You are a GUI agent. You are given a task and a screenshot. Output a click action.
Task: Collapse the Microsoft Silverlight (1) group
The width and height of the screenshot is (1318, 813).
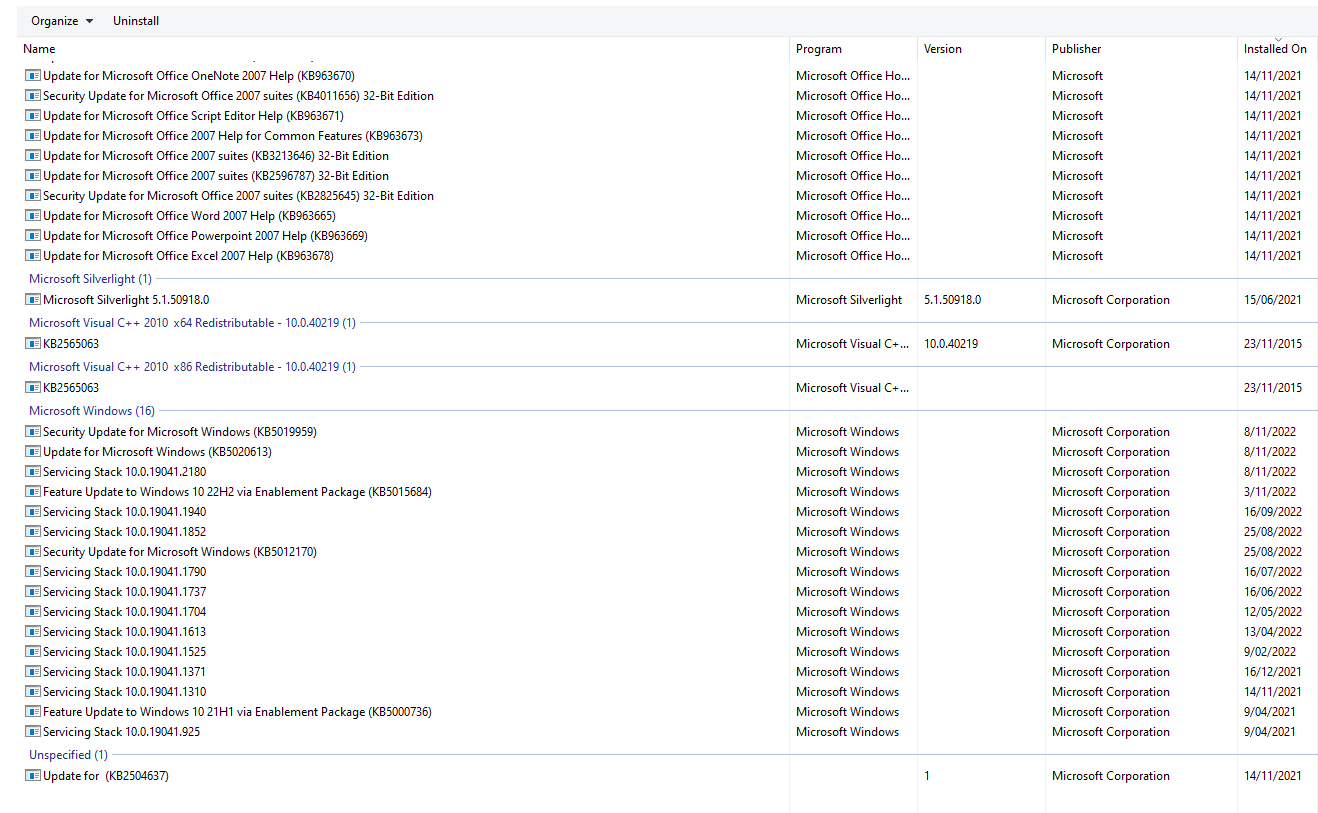(90, 279)
